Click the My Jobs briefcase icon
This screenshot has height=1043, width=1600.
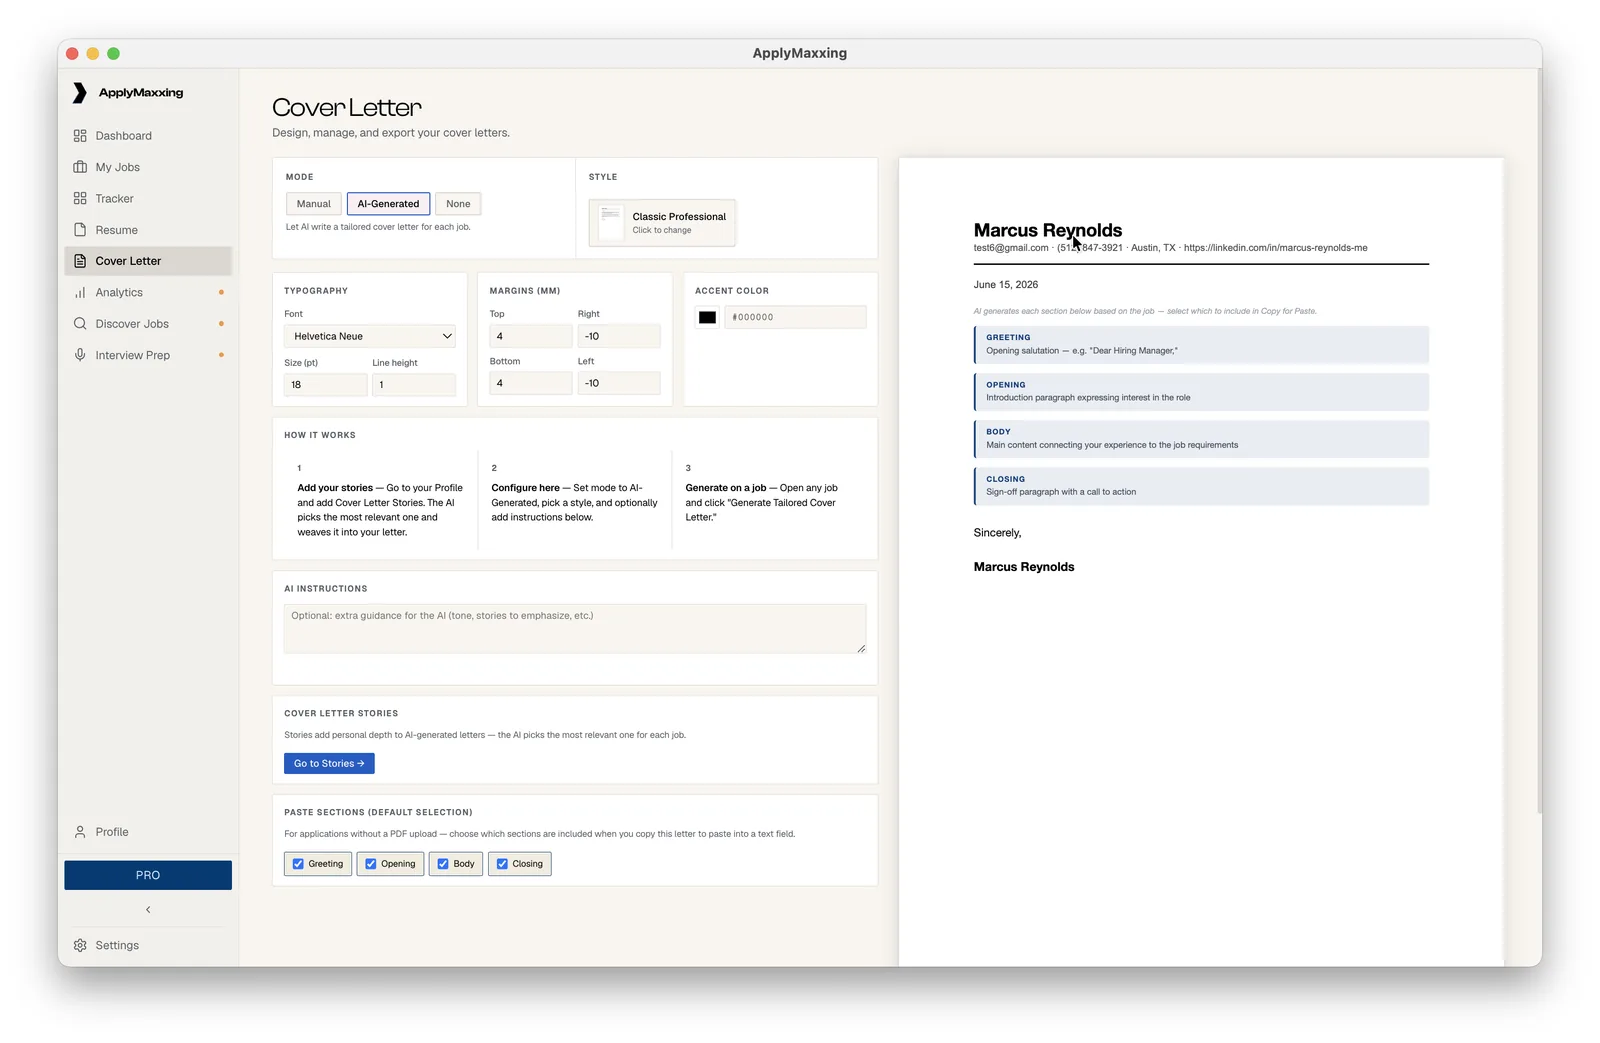(x=80, y=167)
